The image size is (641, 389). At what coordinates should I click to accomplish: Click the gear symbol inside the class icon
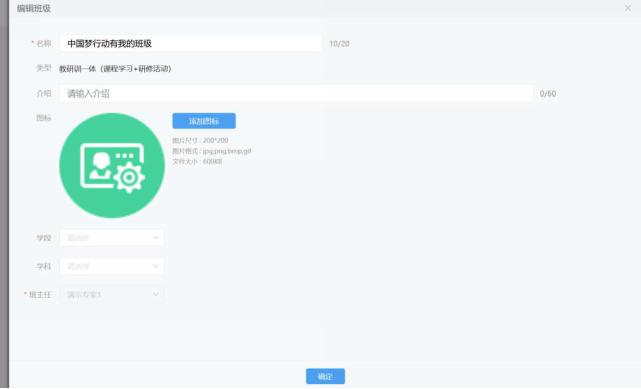[x=129, y=177]
